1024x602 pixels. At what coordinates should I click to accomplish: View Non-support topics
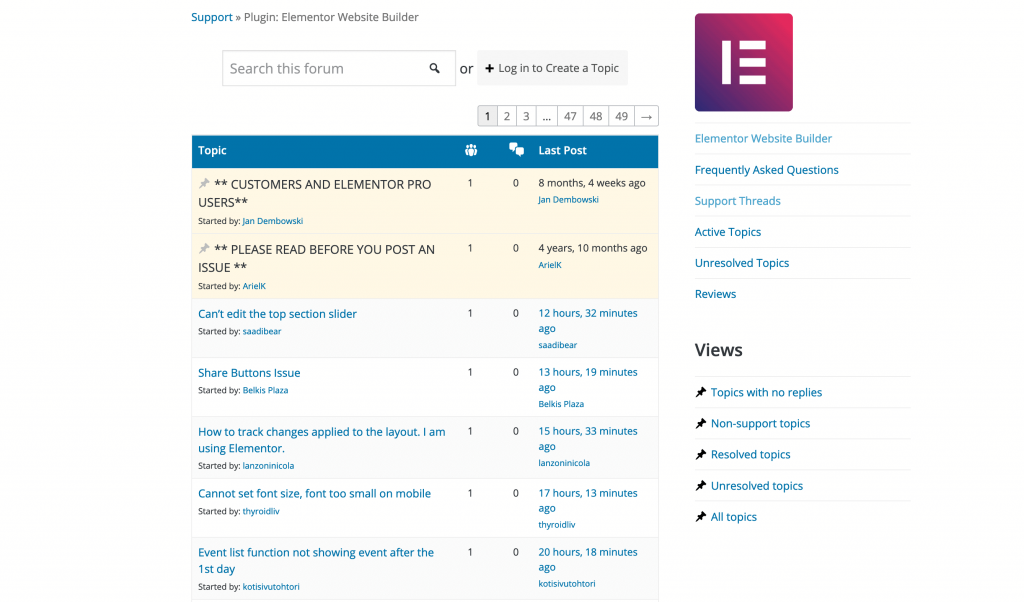760,424
